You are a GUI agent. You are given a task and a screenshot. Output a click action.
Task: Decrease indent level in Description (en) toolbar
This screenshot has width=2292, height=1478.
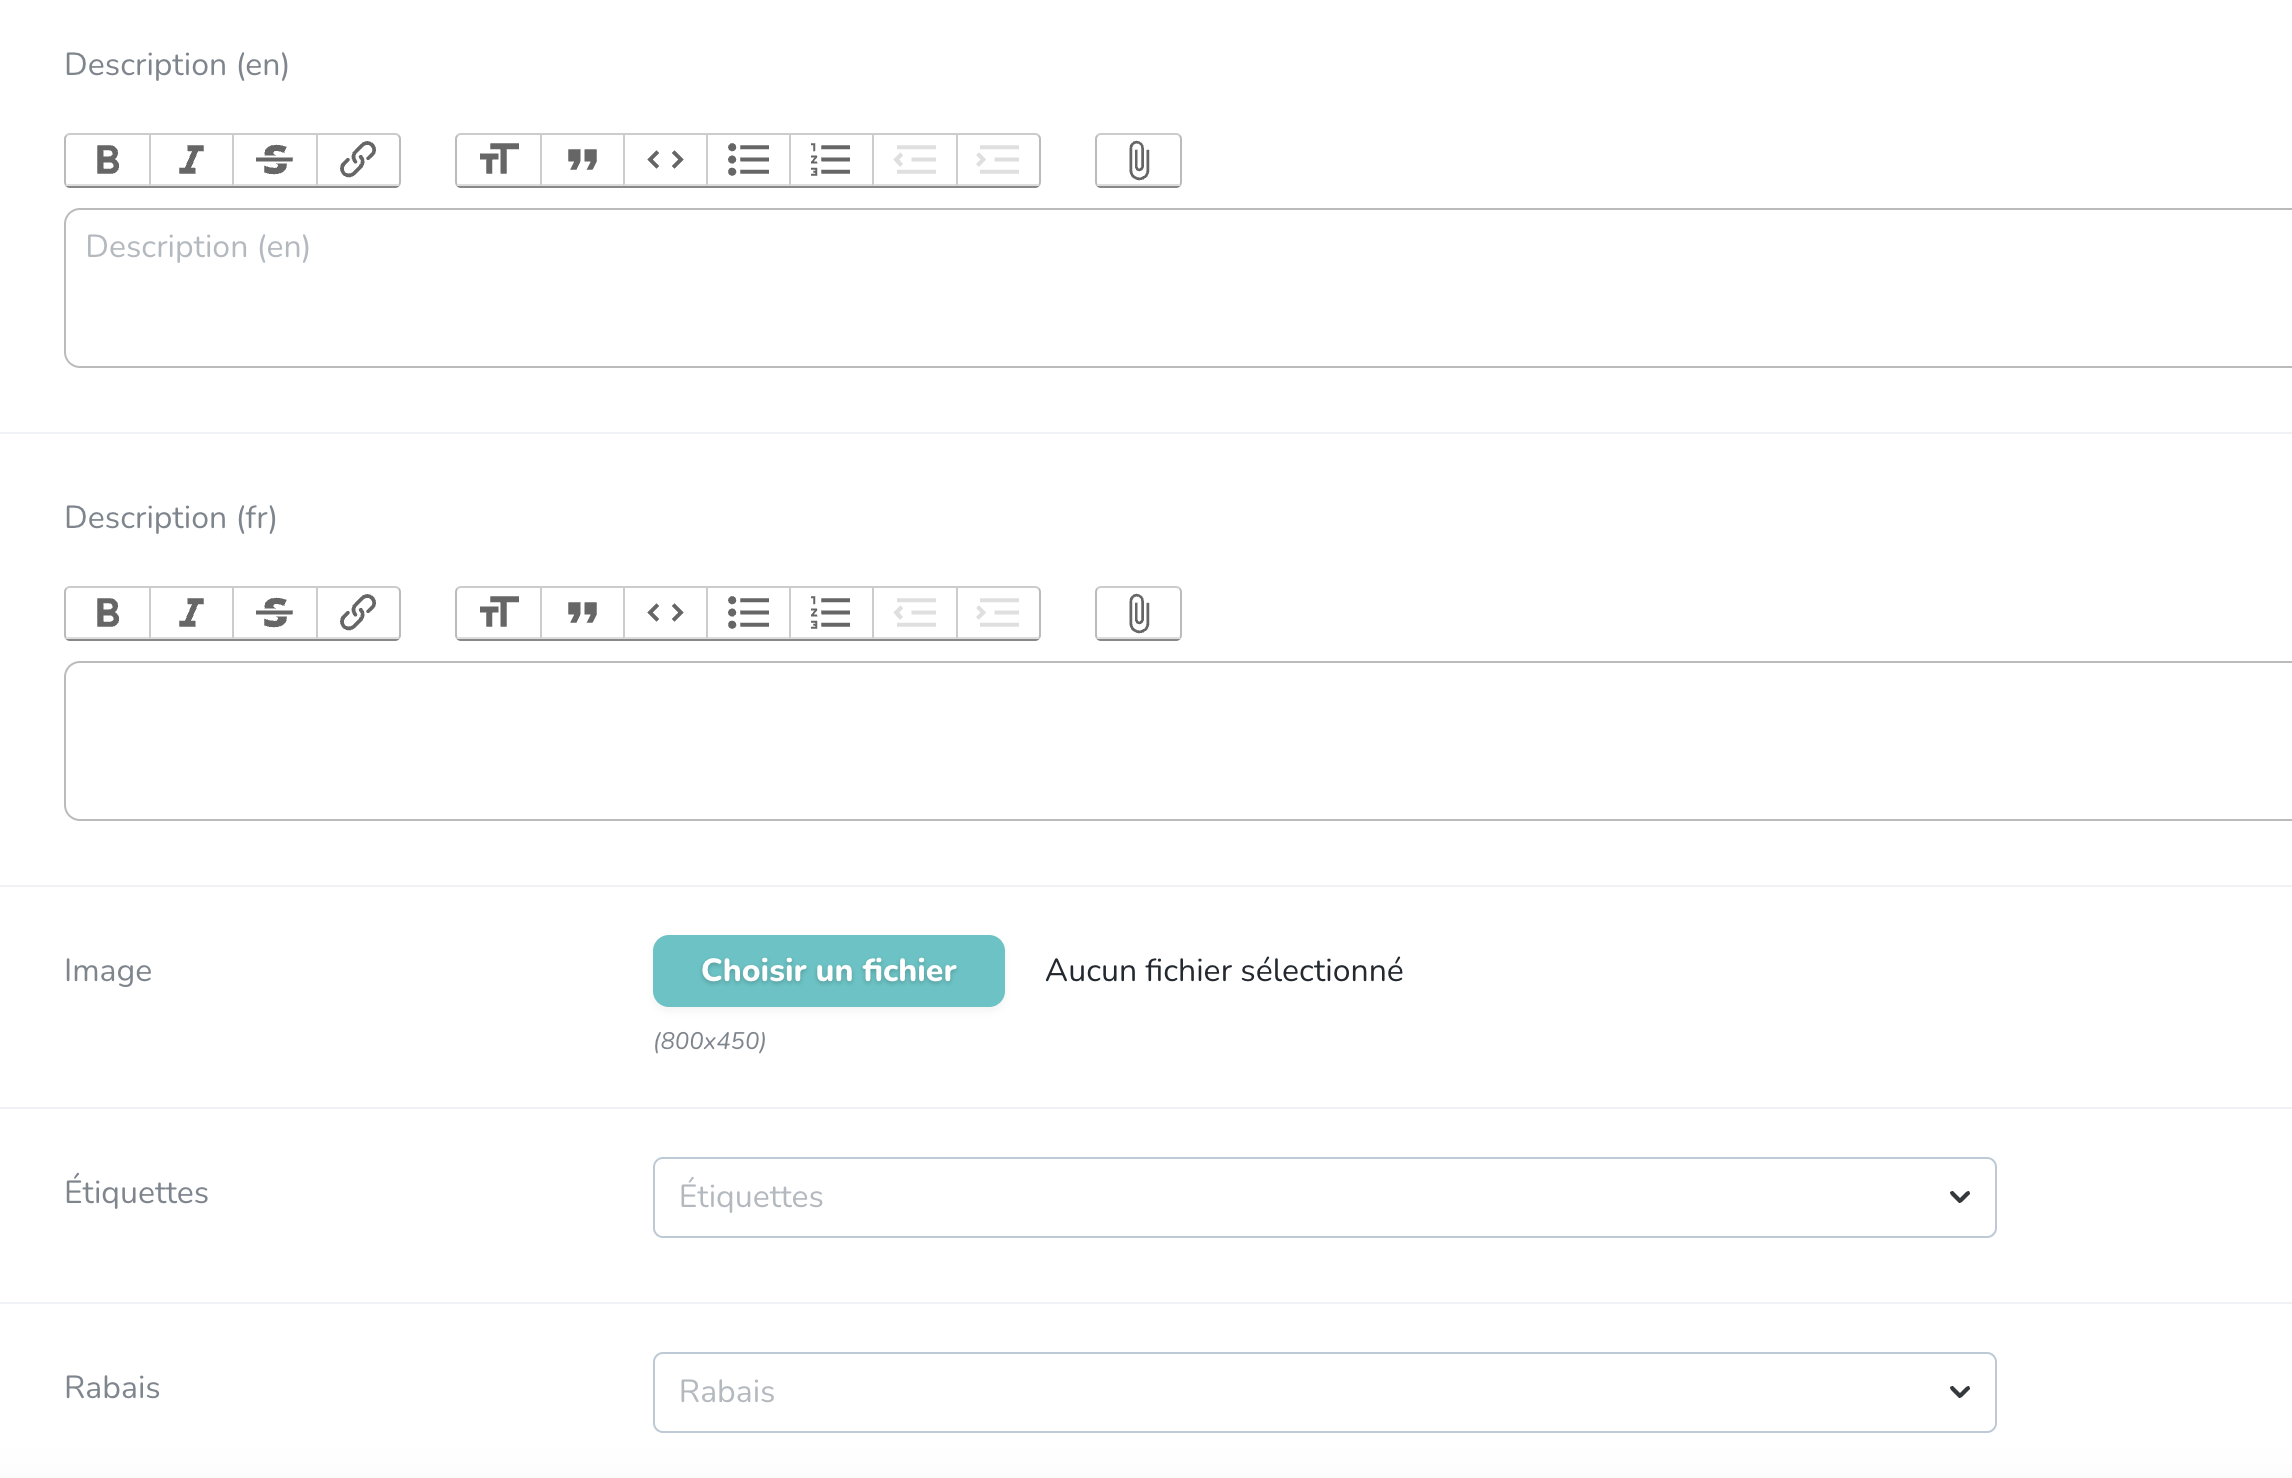(x=915, y=160)
